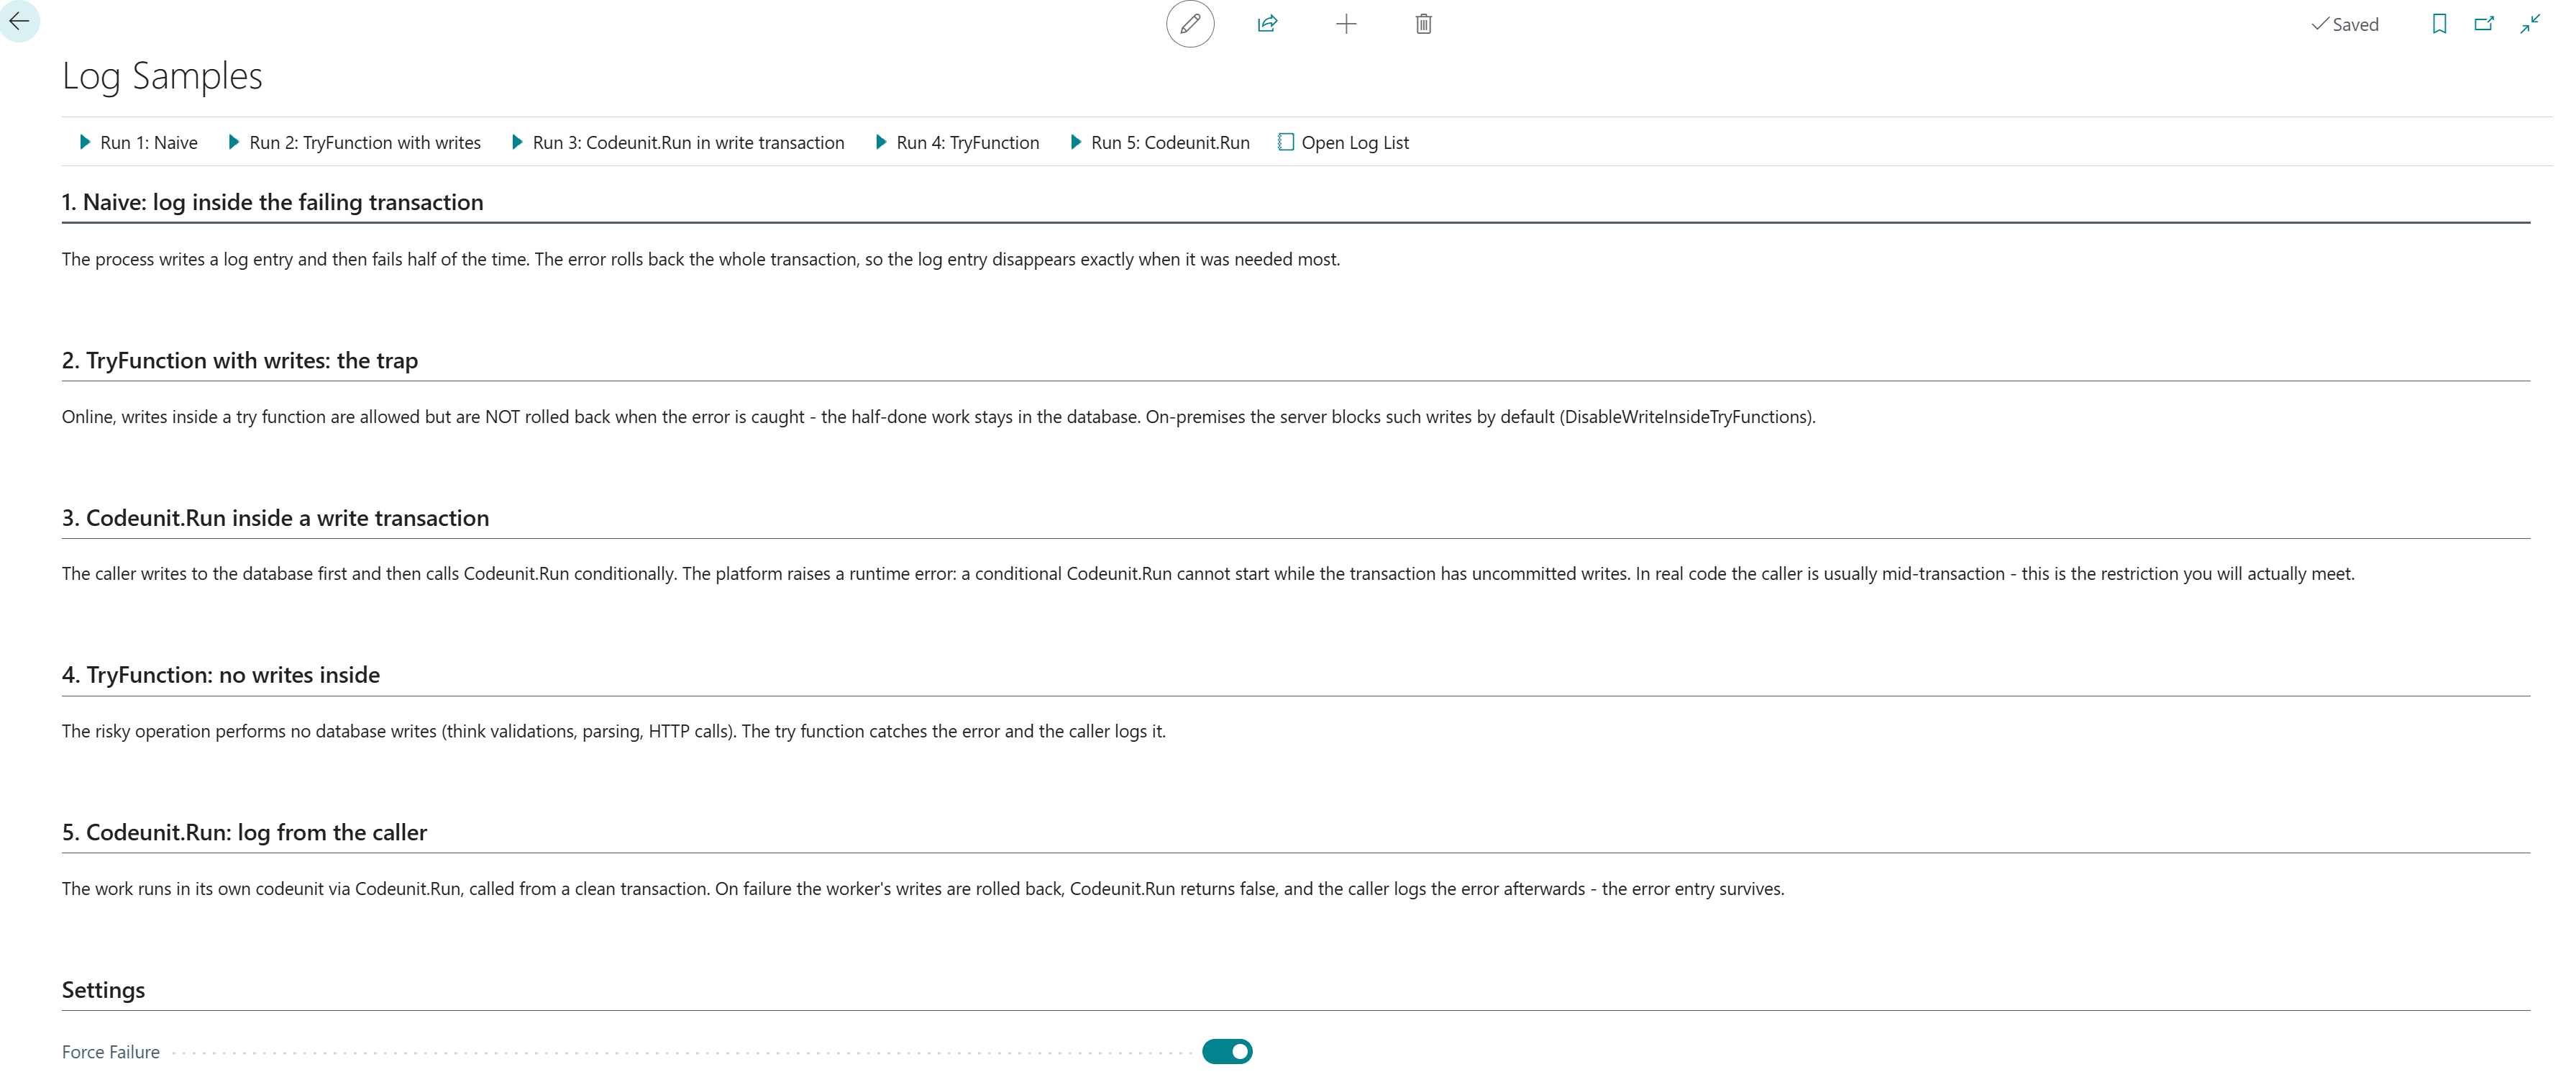Run 5: Codeunit.Run action
The image size is (2576, 1072).
coord(1160,142)
